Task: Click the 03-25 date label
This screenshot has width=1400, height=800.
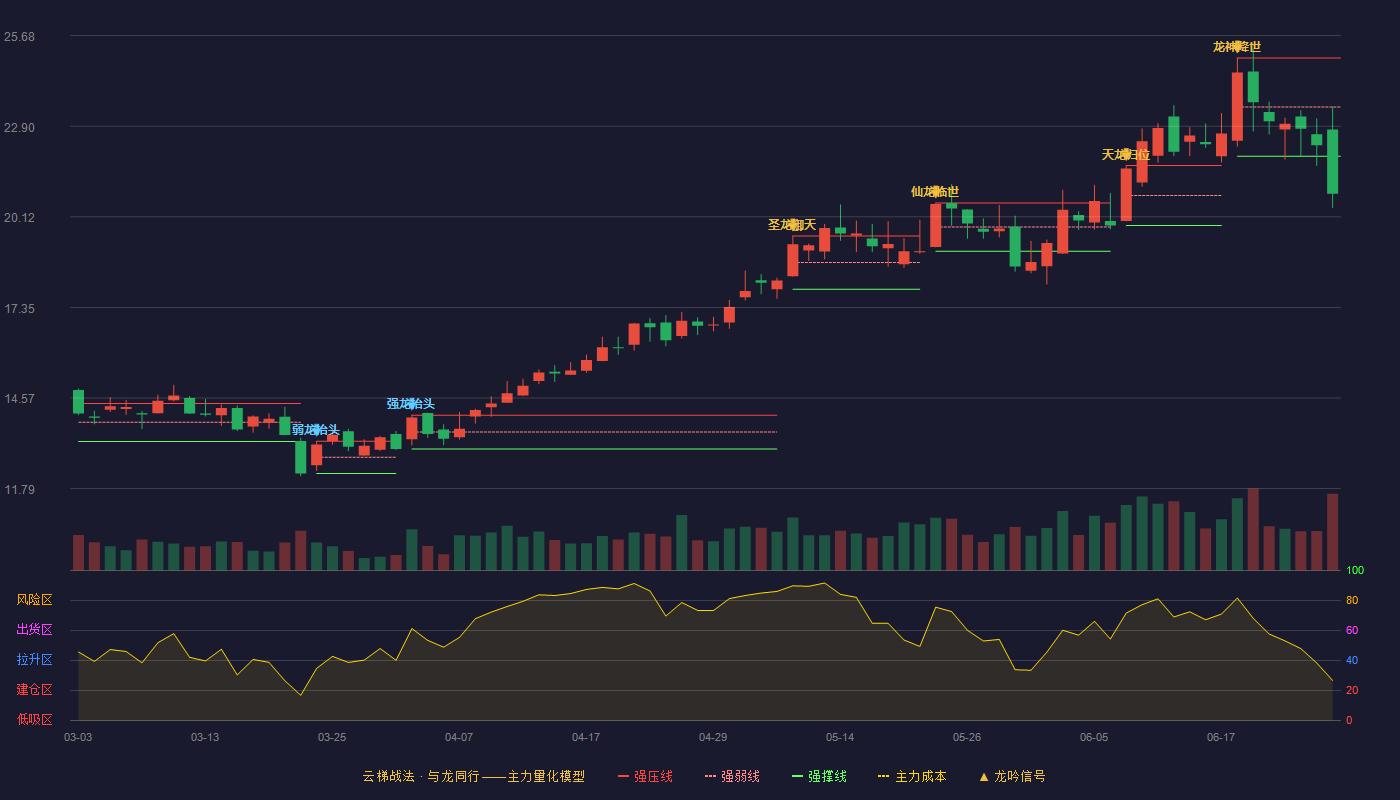Action: pos(332,737)
